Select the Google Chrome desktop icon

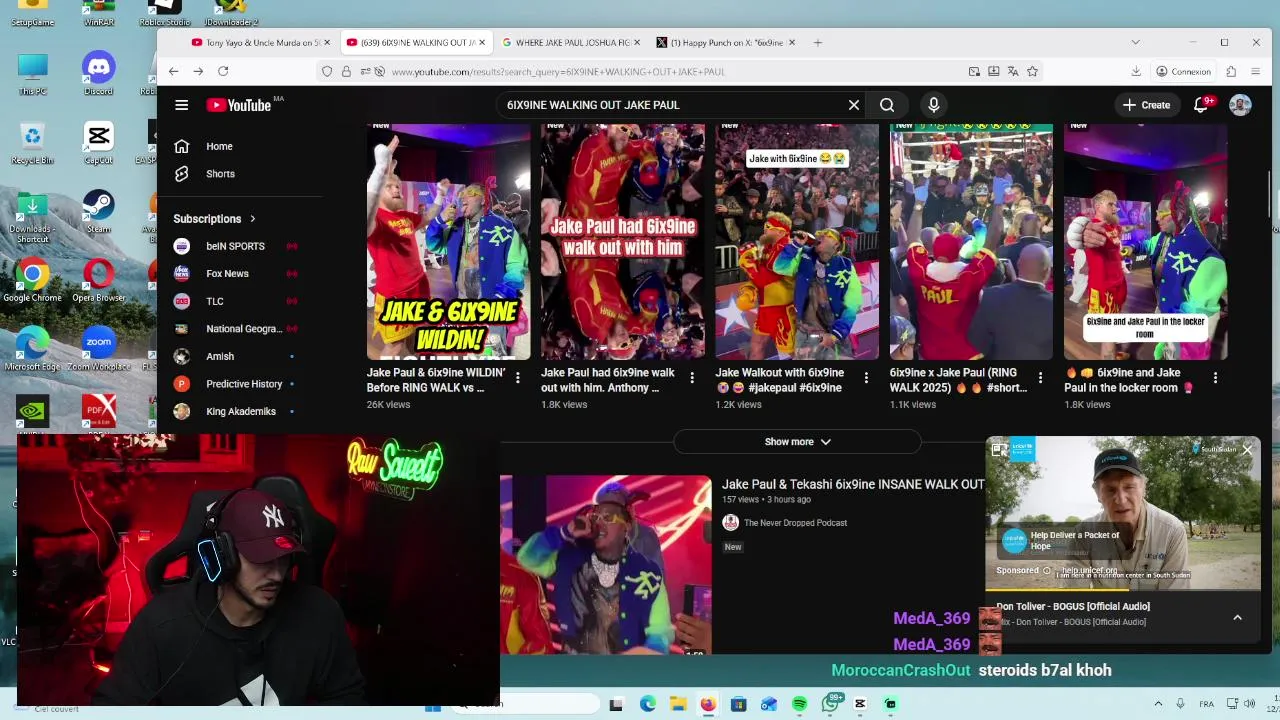[32, 280]
